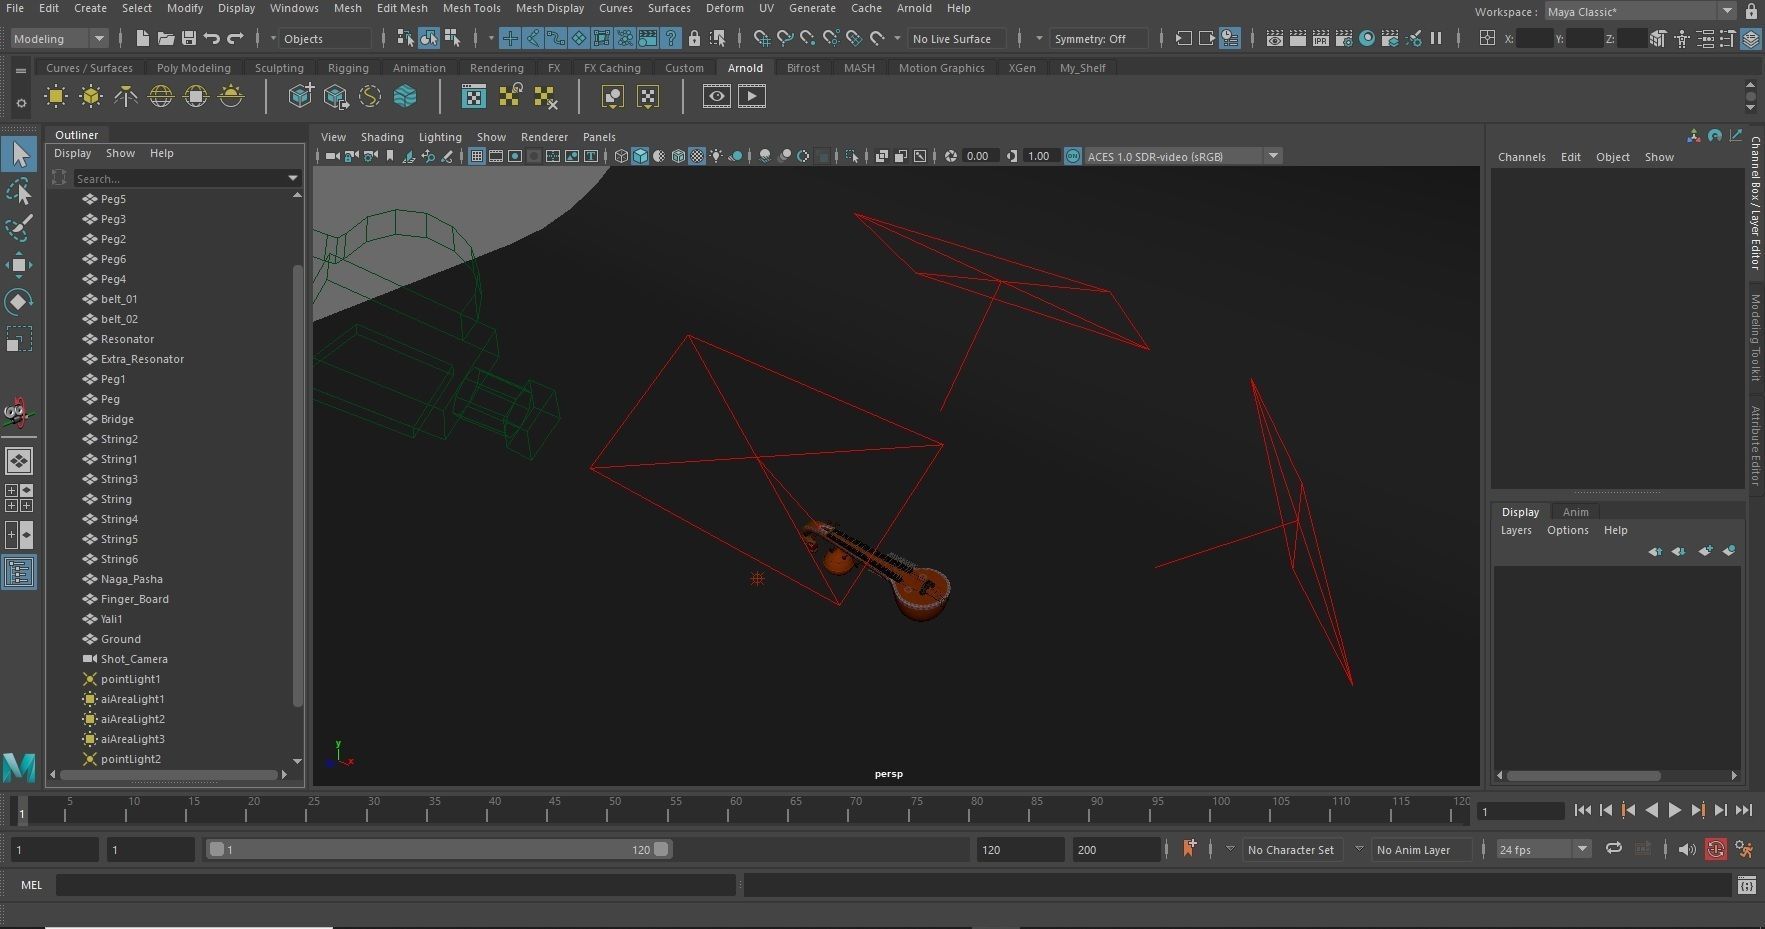The image size is (1765, 929).
Task: Start an Arnold render with play icon
Action: [751, 97]
